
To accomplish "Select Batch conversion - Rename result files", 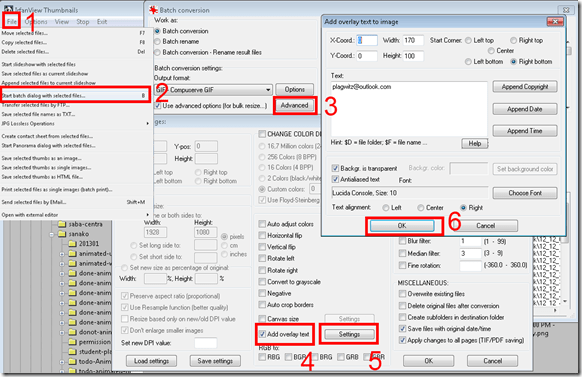I will coord(157,52).
